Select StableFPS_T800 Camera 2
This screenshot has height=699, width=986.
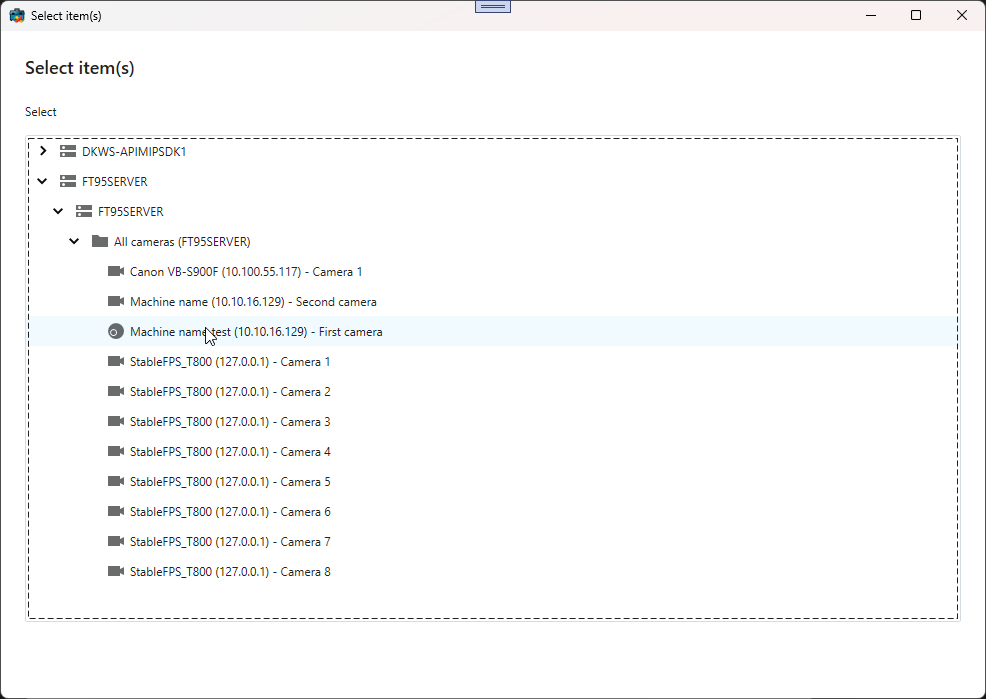click(230, 391)
